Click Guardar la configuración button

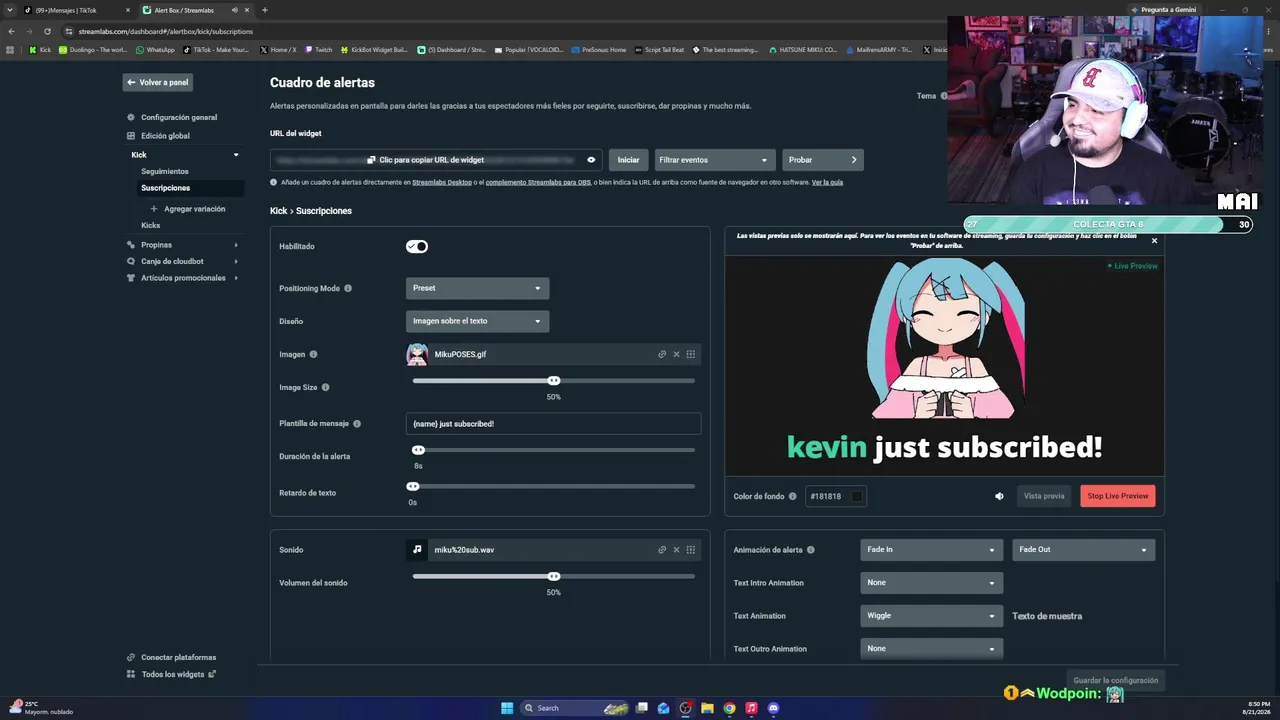[x=1116, y=680]
